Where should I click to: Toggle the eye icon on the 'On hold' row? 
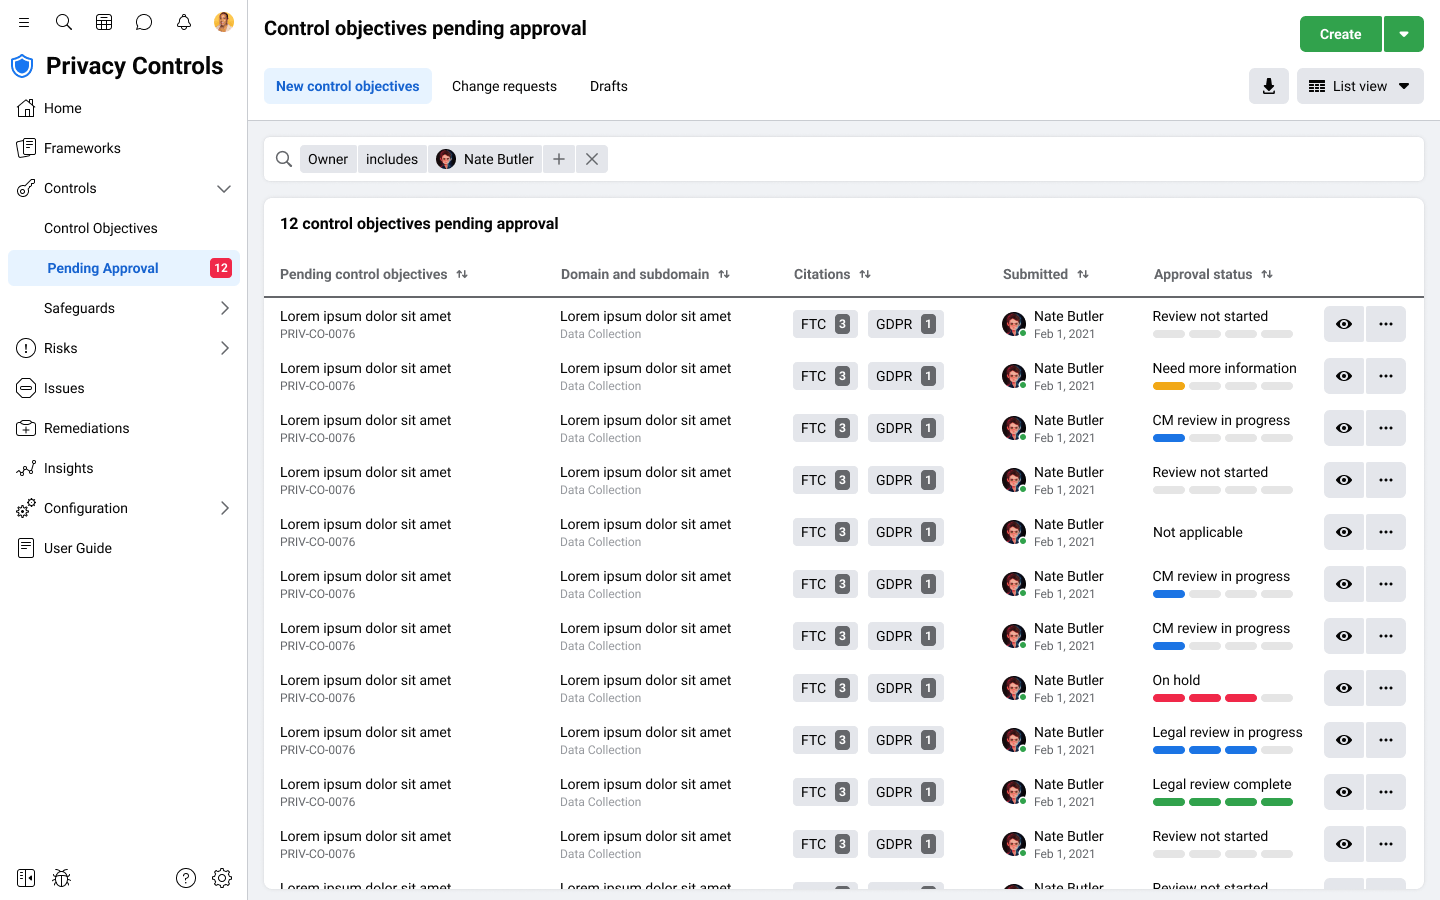(x=1343, y=688)
